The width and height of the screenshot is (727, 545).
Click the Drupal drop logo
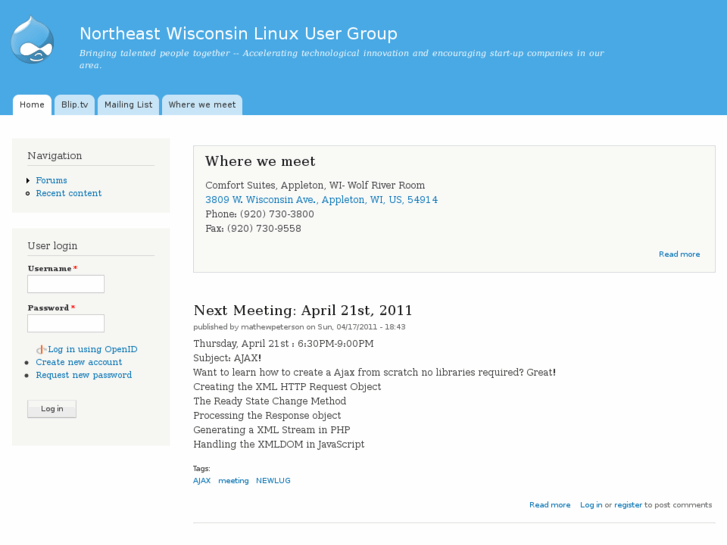(x=32, y=41)
